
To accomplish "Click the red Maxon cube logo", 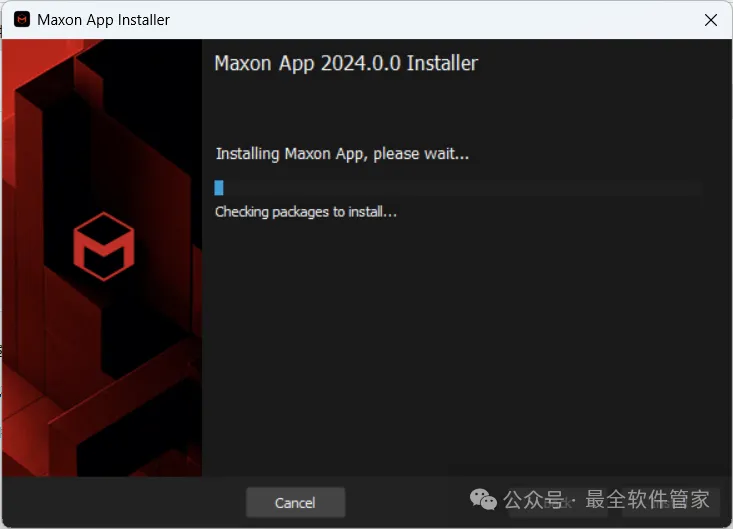I will coord(104,246).
